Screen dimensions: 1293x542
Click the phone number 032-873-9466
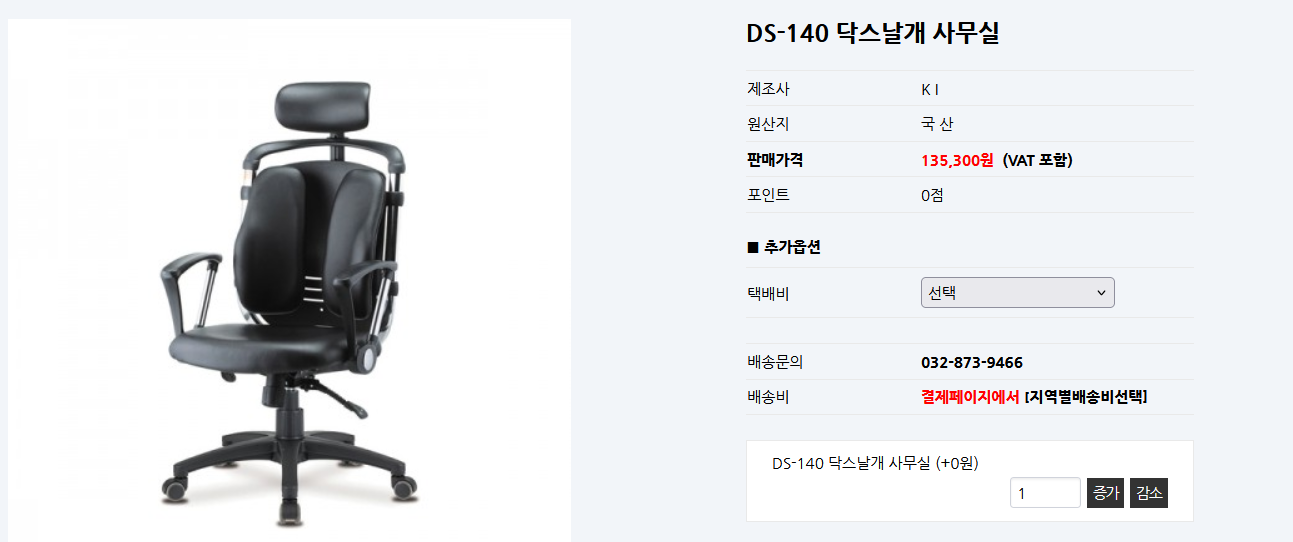tap(972, 362)
